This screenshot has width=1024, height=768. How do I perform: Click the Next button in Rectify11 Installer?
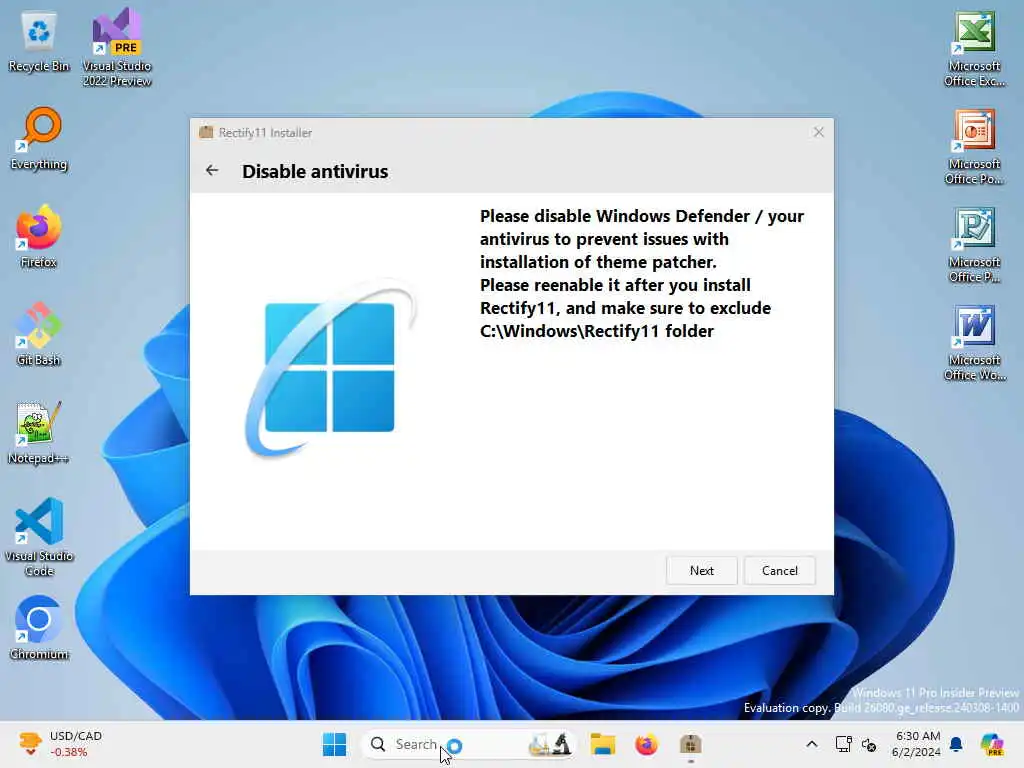[701, 570]
